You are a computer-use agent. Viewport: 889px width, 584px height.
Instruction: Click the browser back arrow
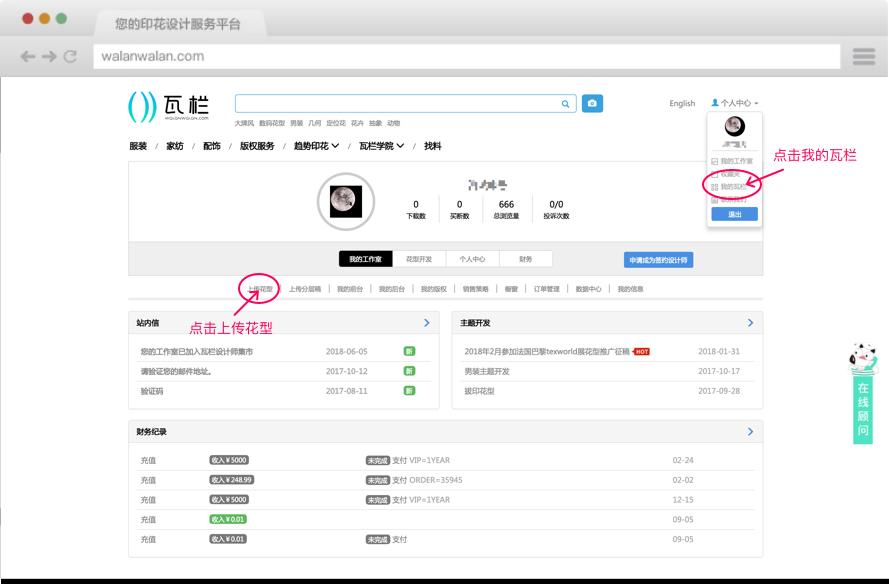click(28, 57)
